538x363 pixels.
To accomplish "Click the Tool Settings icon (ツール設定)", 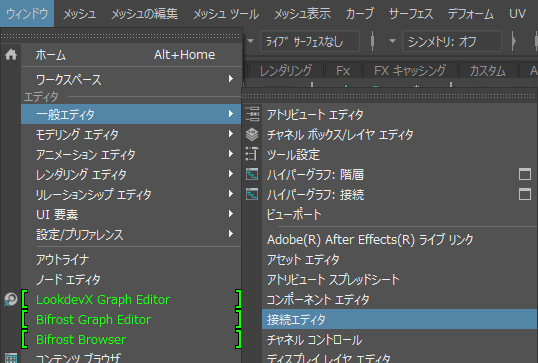I will tap(252, 154).
